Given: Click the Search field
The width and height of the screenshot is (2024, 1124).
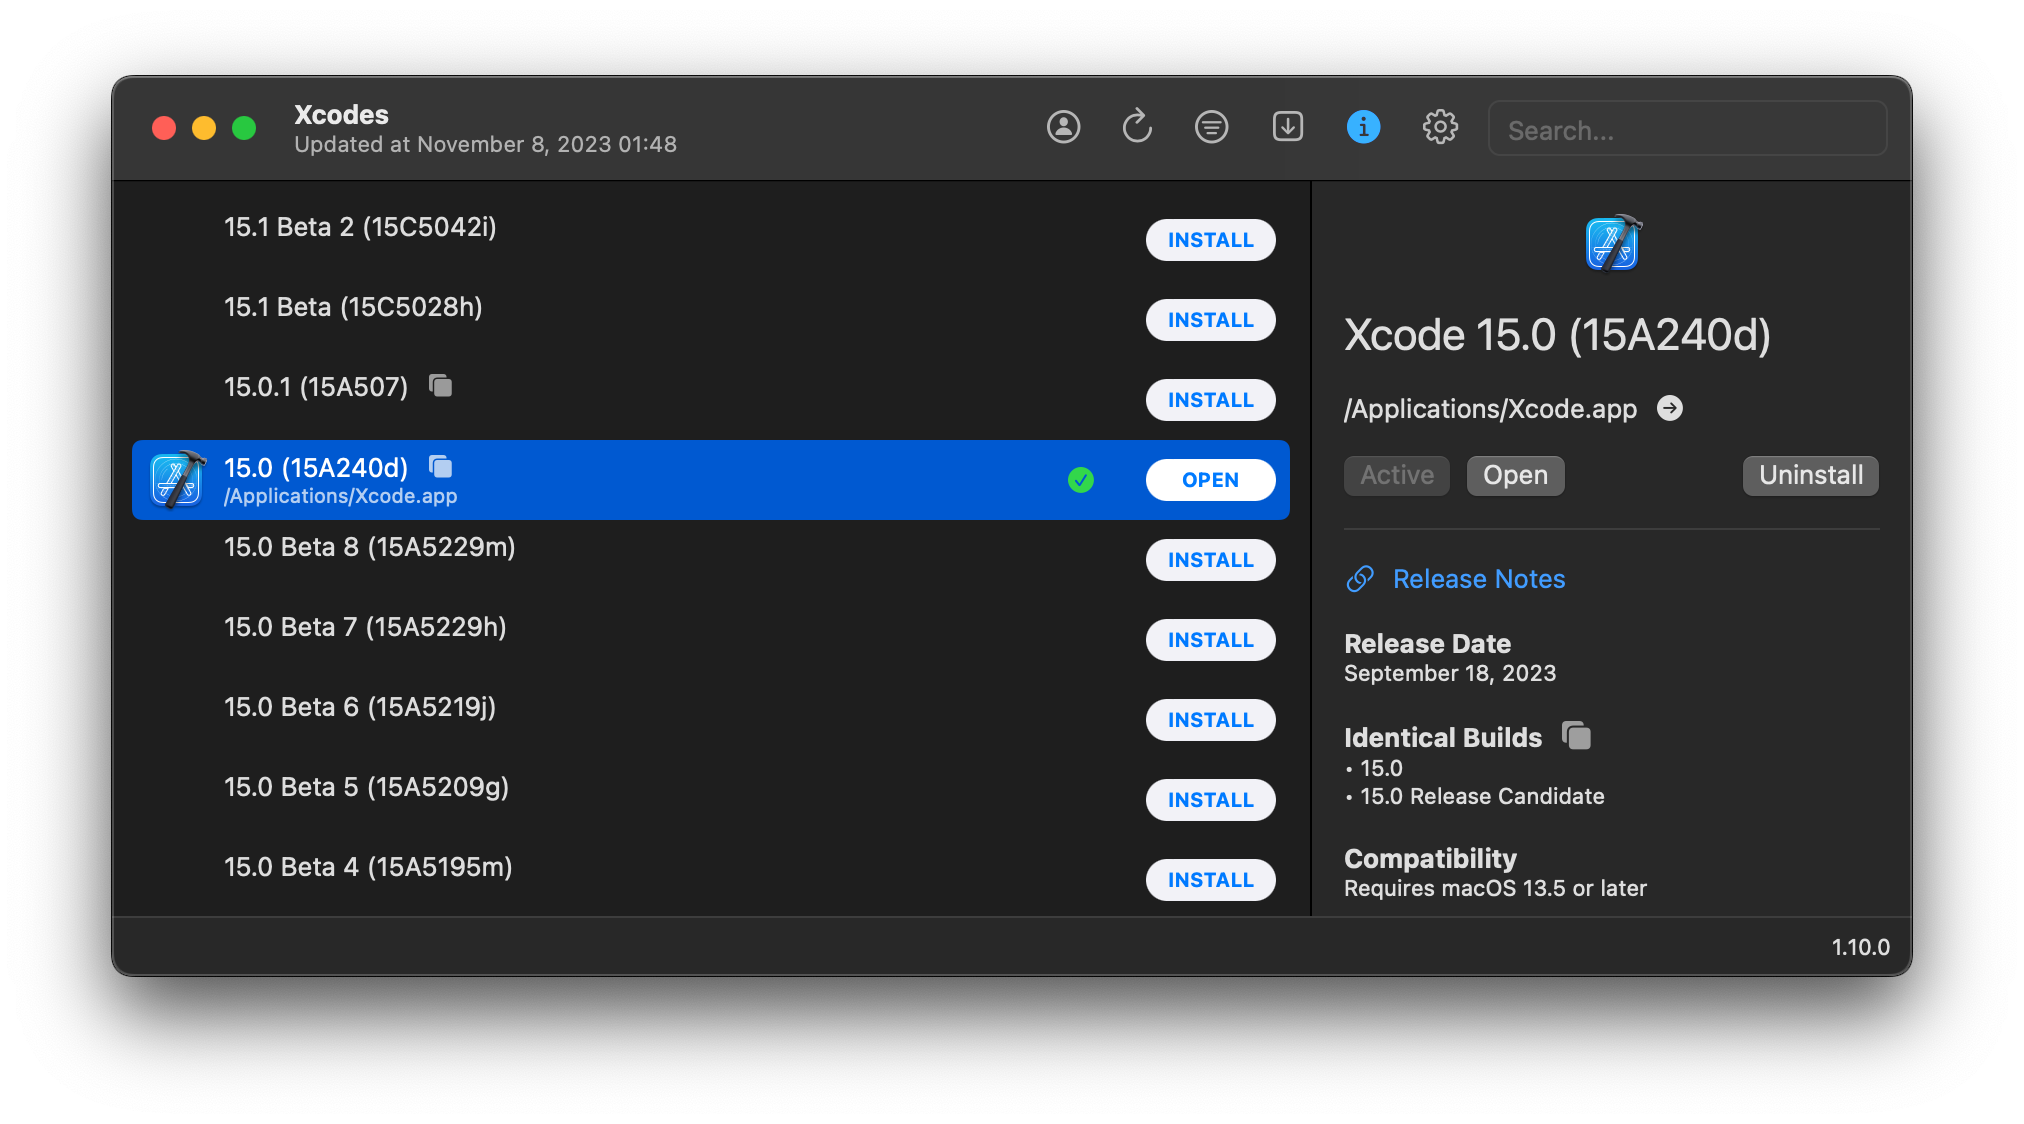Looking at the screenshot, I should coord(1687,129).
